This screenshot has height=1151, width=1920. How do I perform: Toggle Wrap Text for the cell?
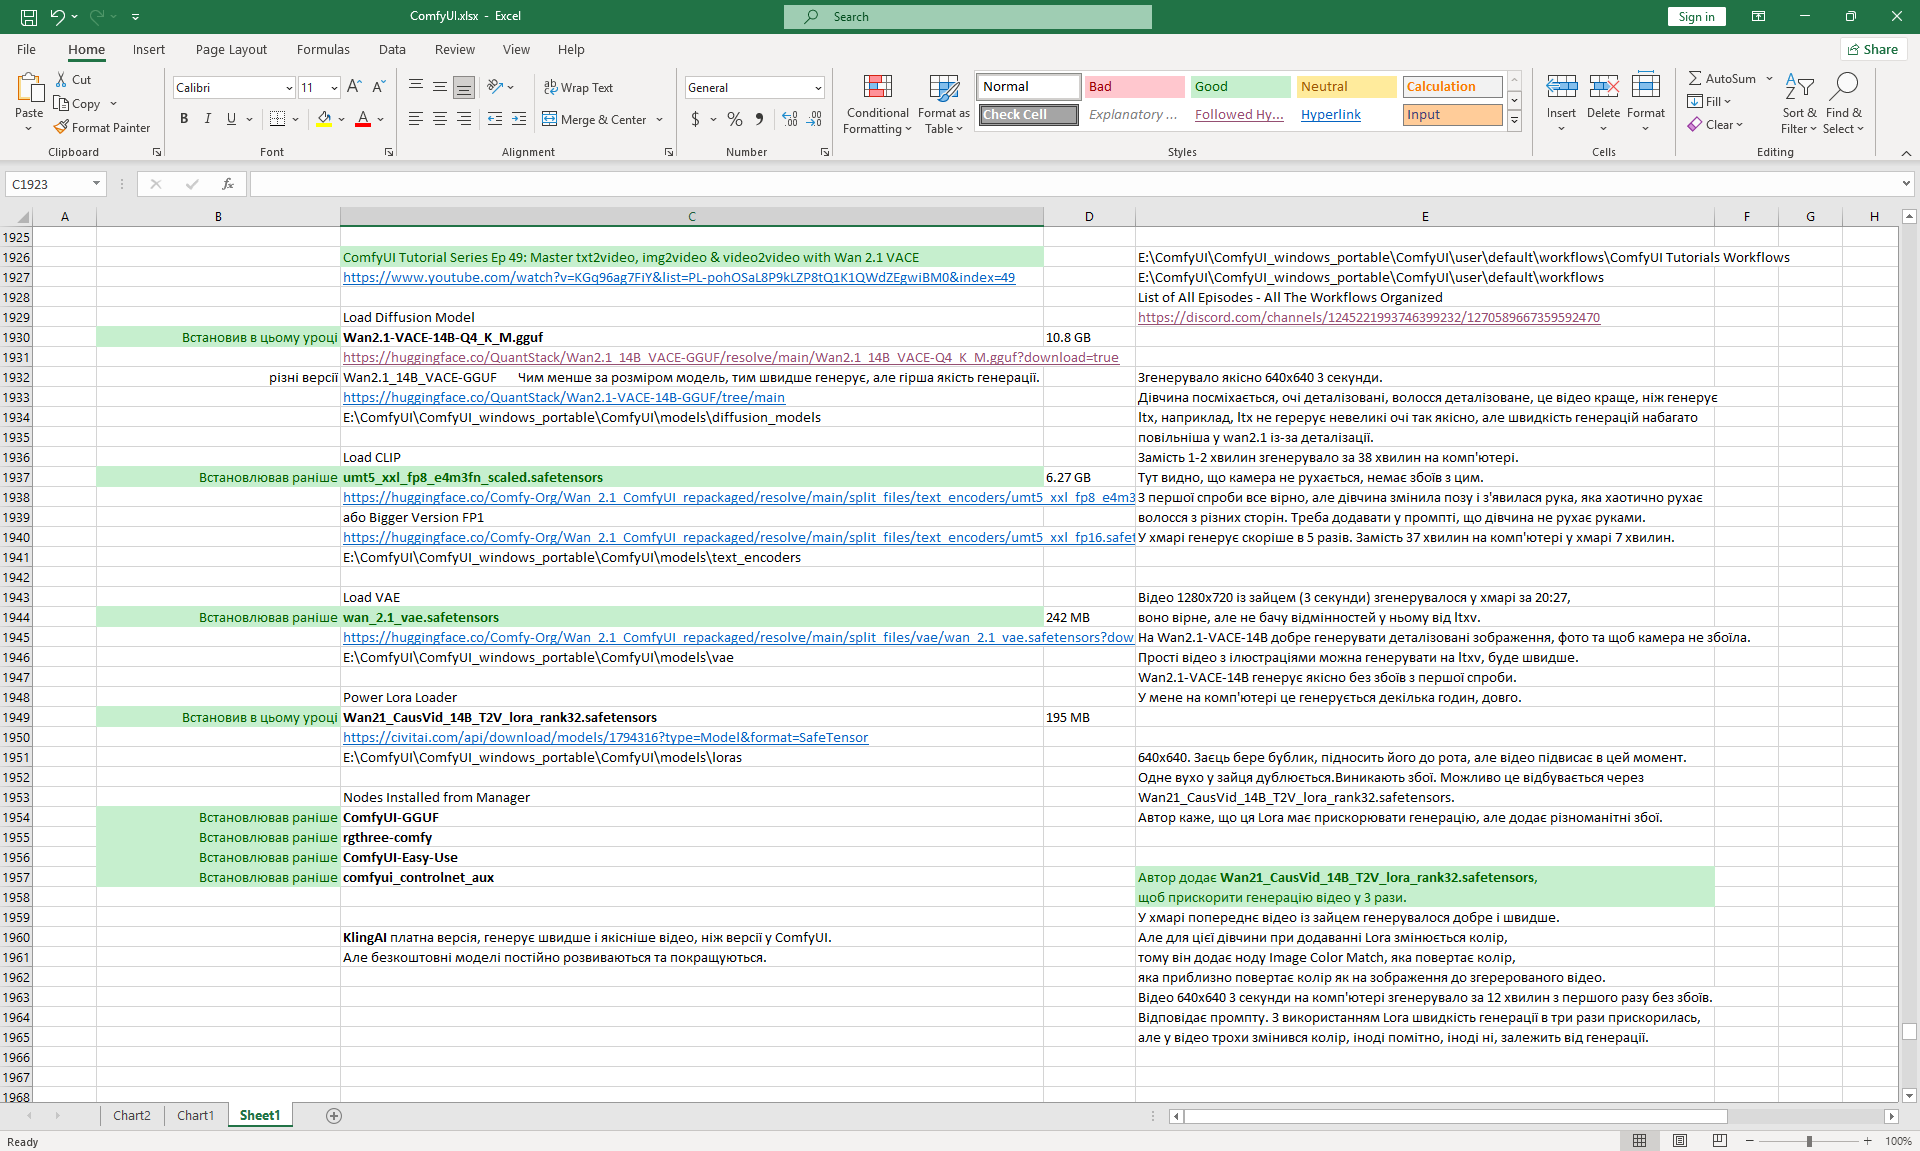[578, 87]
